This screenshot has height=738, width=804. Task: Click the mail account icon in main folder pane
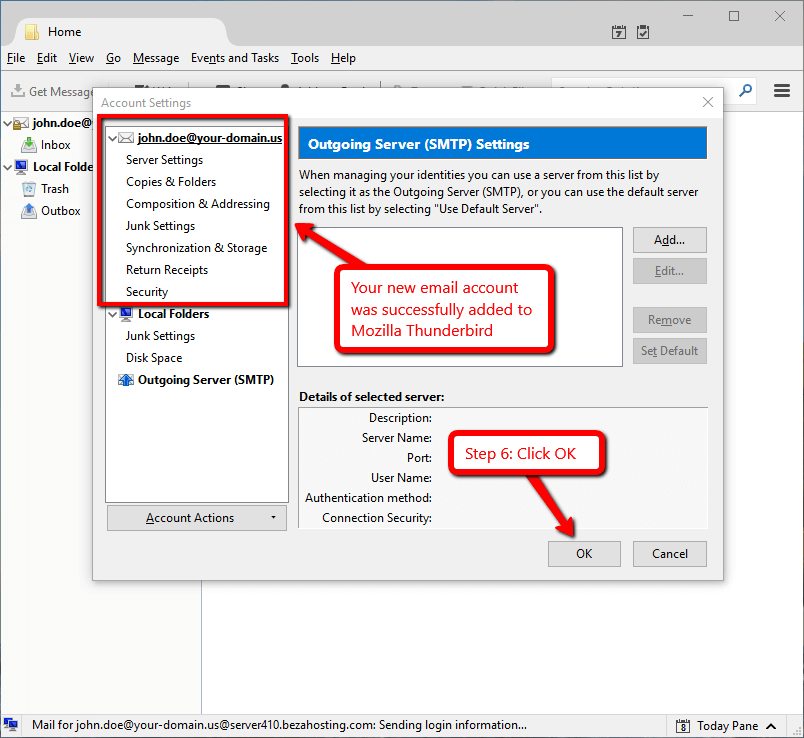pyautogui.click(x=21, y=124)
